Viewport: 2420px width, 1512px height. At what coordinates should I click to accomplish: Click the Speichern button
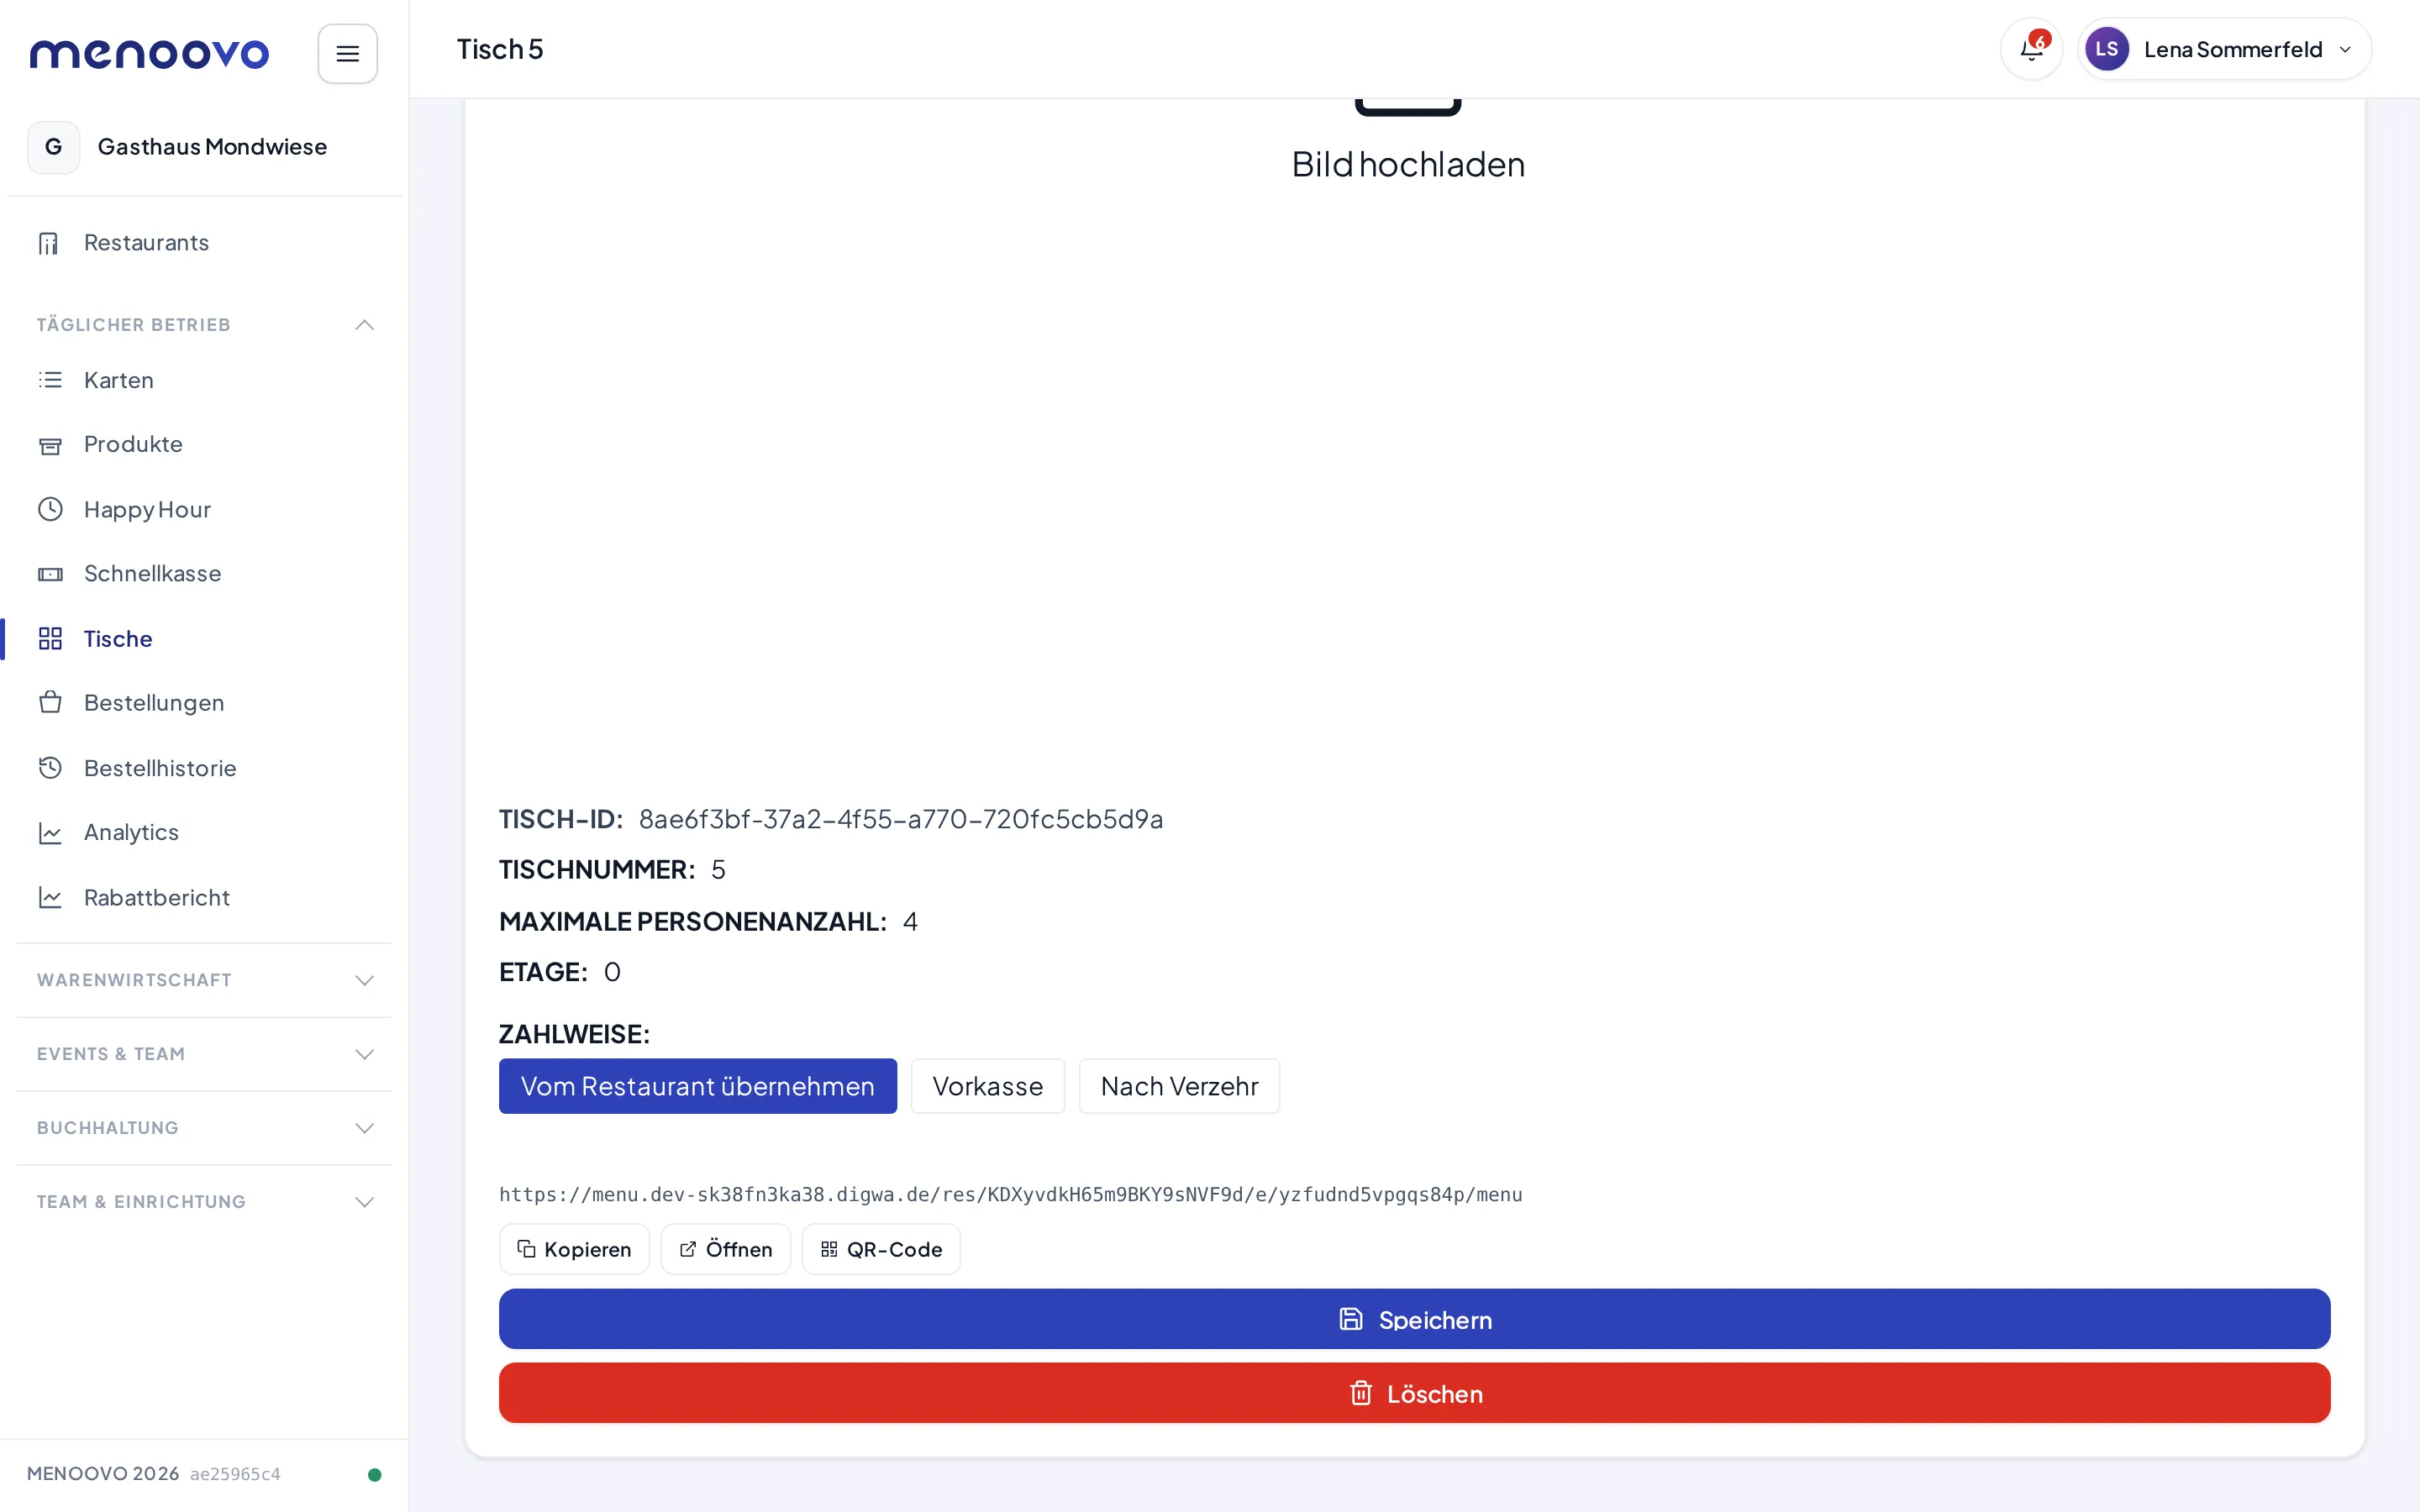[x=1414, y=1319]
